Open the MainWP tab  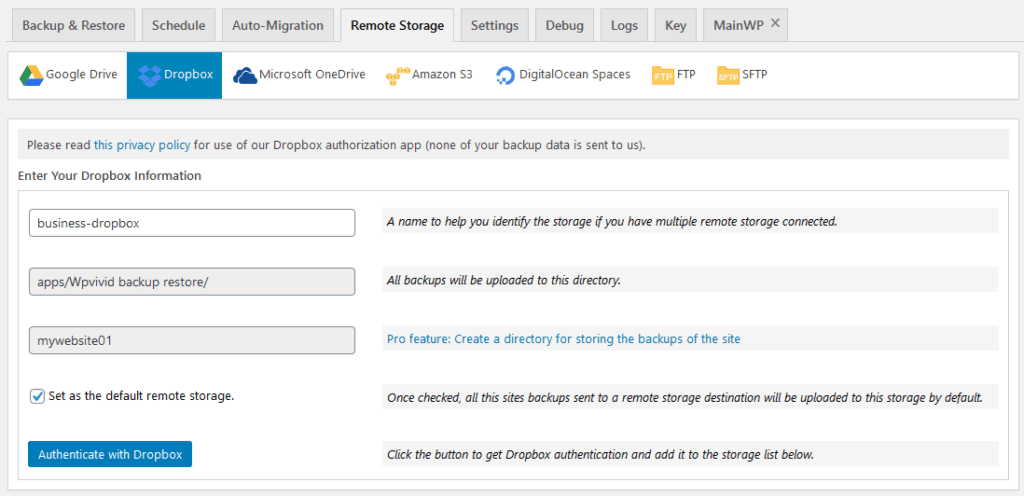tap(738, 25)
